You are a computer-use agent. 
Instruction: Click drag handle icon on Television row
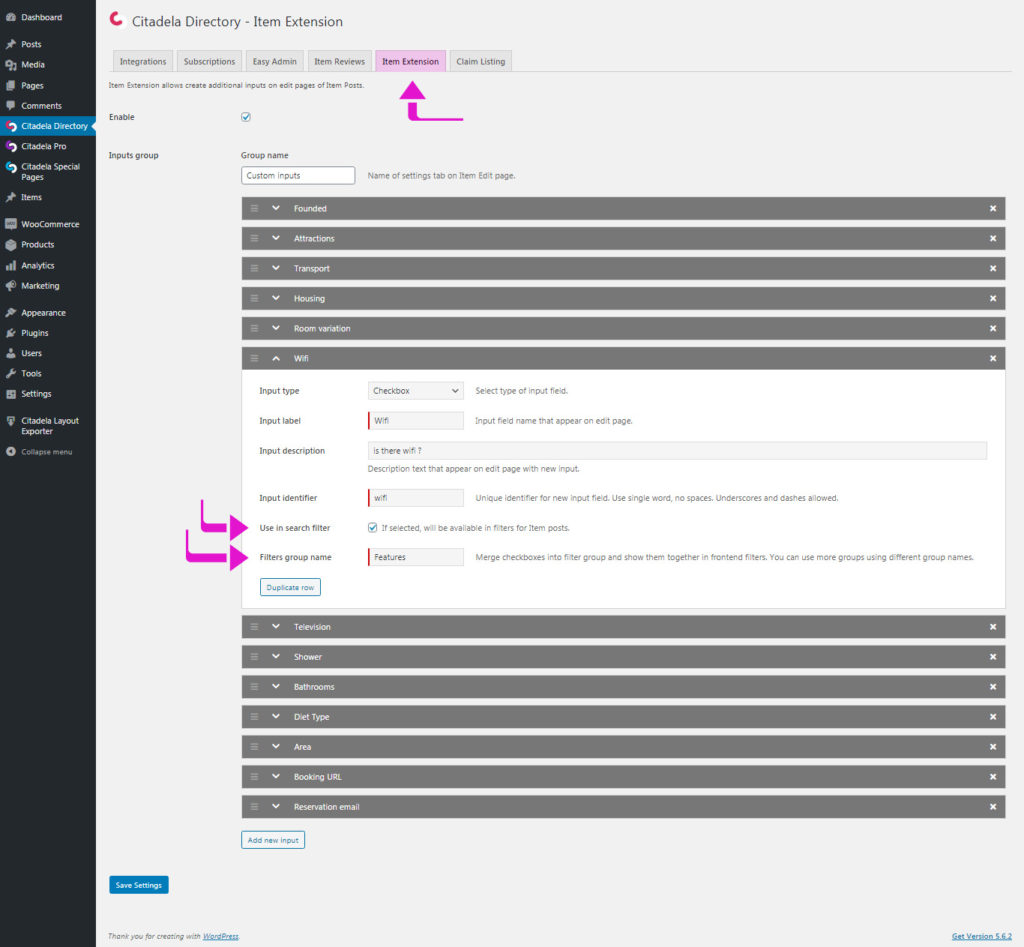tap(255, 627)
